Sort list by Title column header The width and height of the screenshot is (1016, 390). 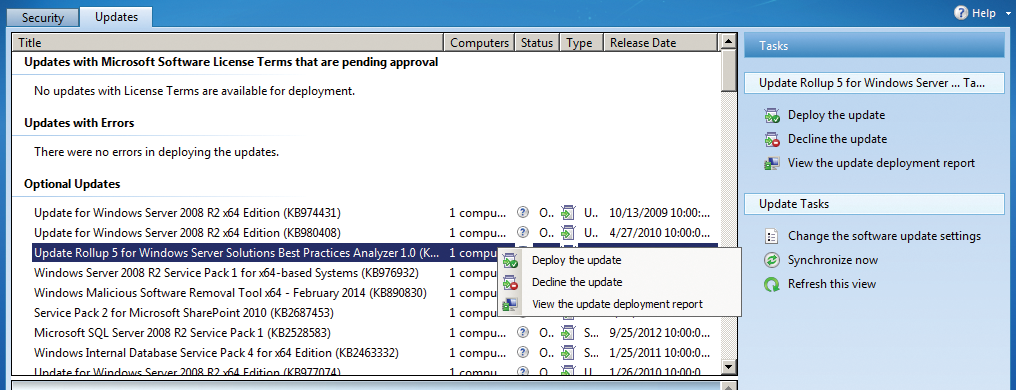pos(228,43)
